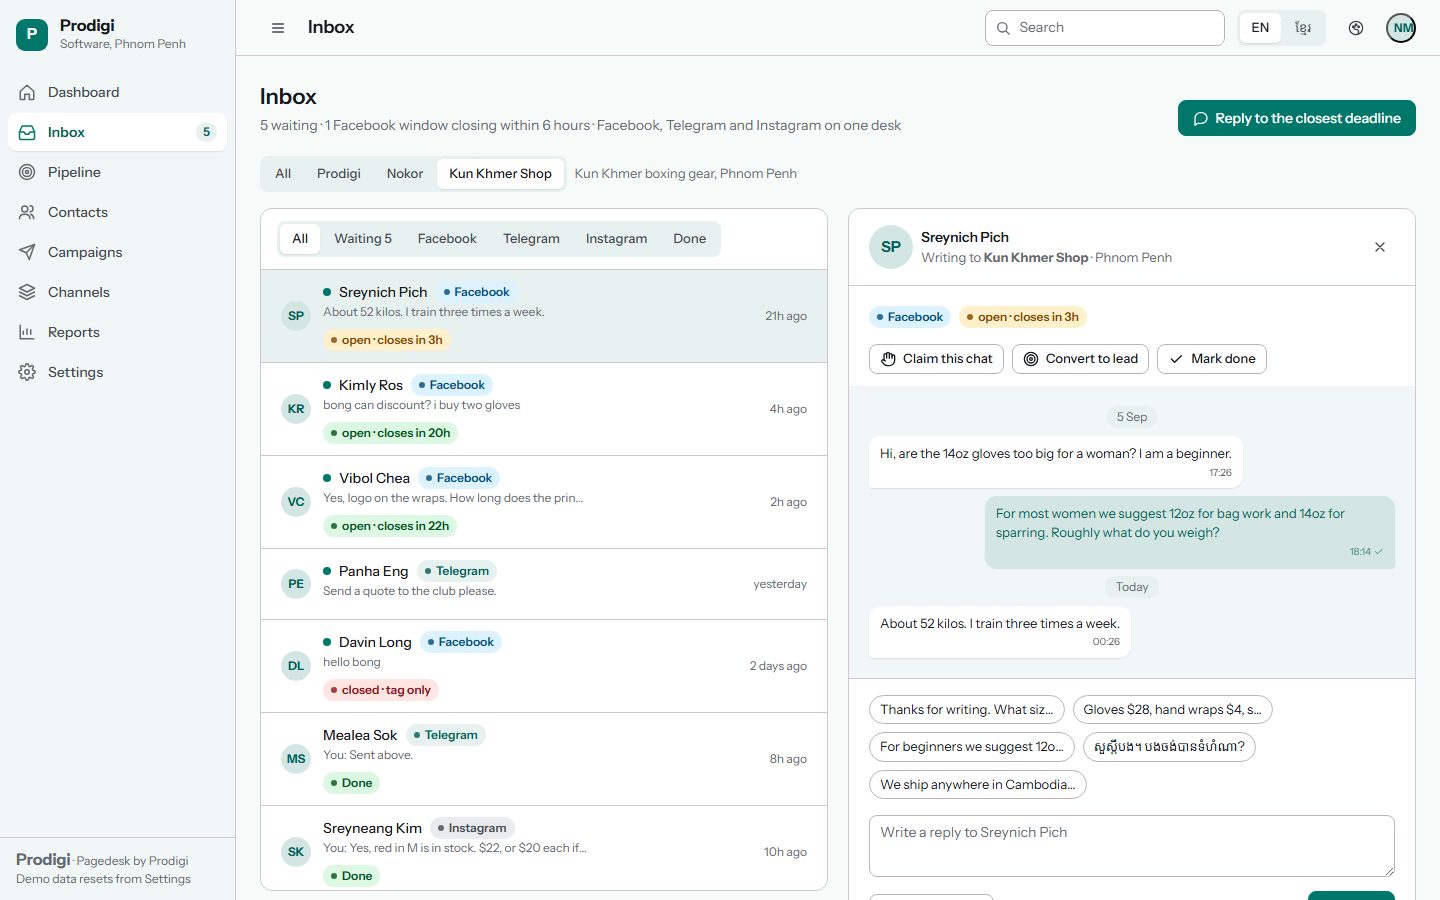Select Inbox in the sidebar

[x=117, y=132]
